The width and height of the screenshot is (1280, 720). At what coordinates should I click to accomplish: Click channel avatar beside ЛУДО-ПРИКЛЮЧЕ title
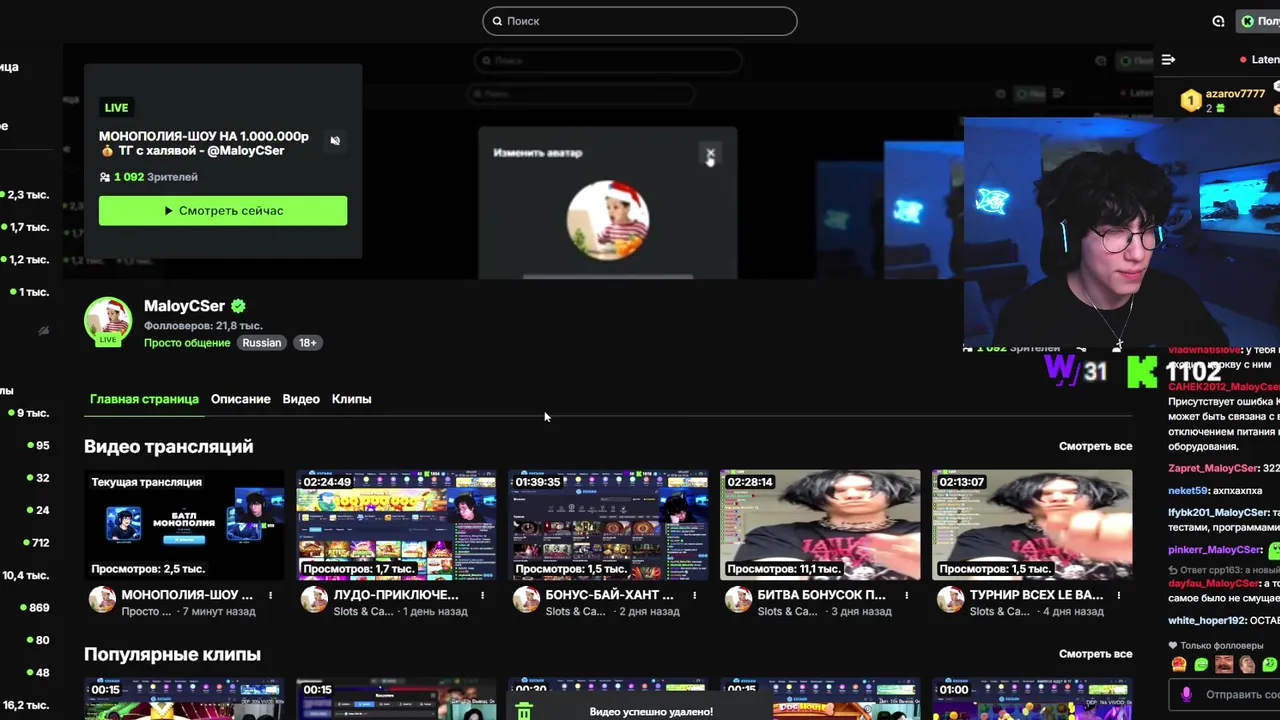click(x=314, y=600)
